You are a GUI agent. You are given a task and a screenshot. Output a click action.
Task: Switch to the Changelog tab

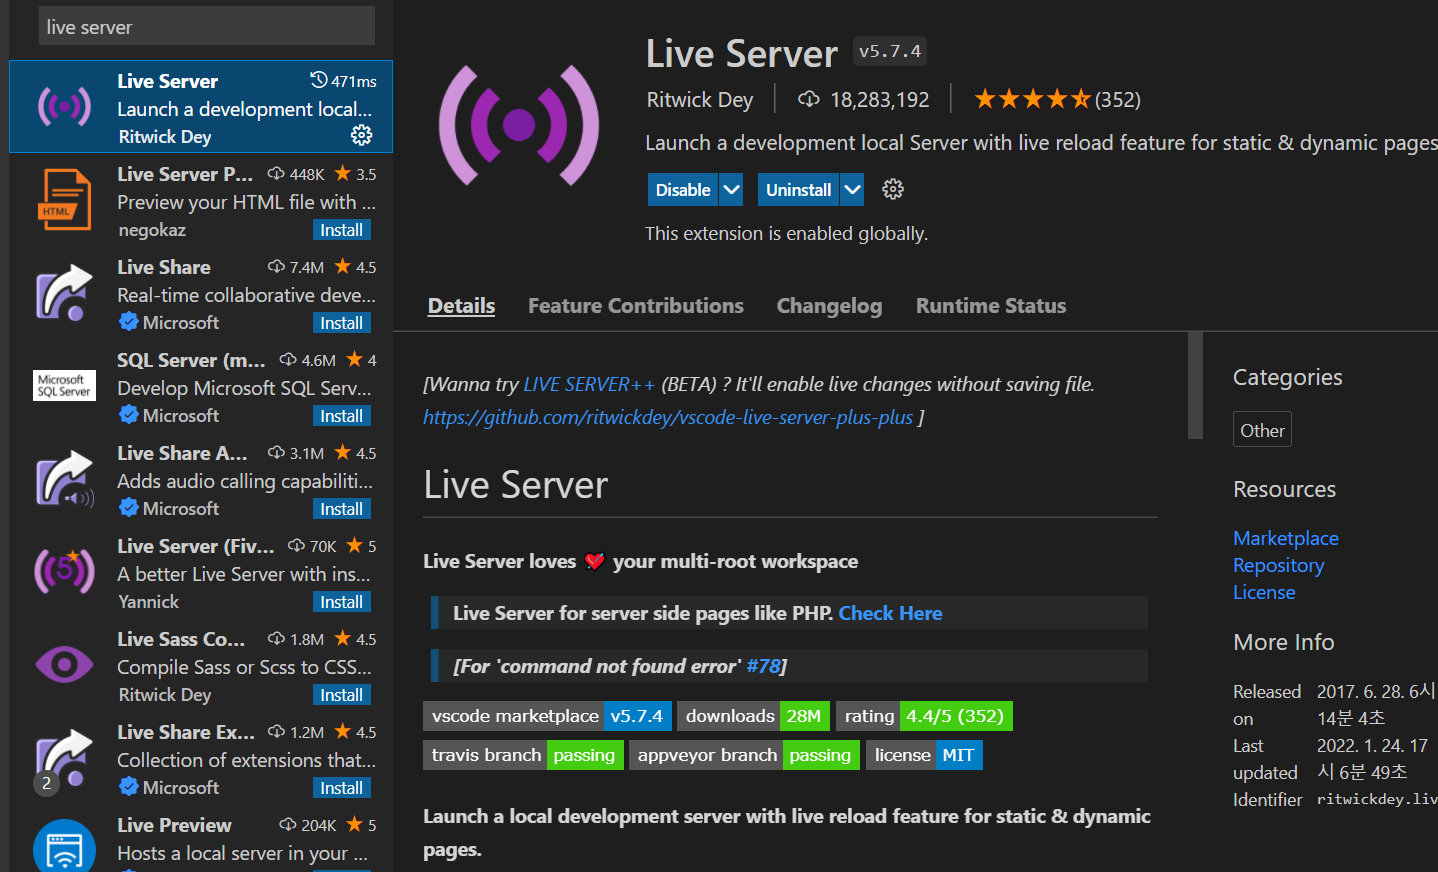point(829,305)
